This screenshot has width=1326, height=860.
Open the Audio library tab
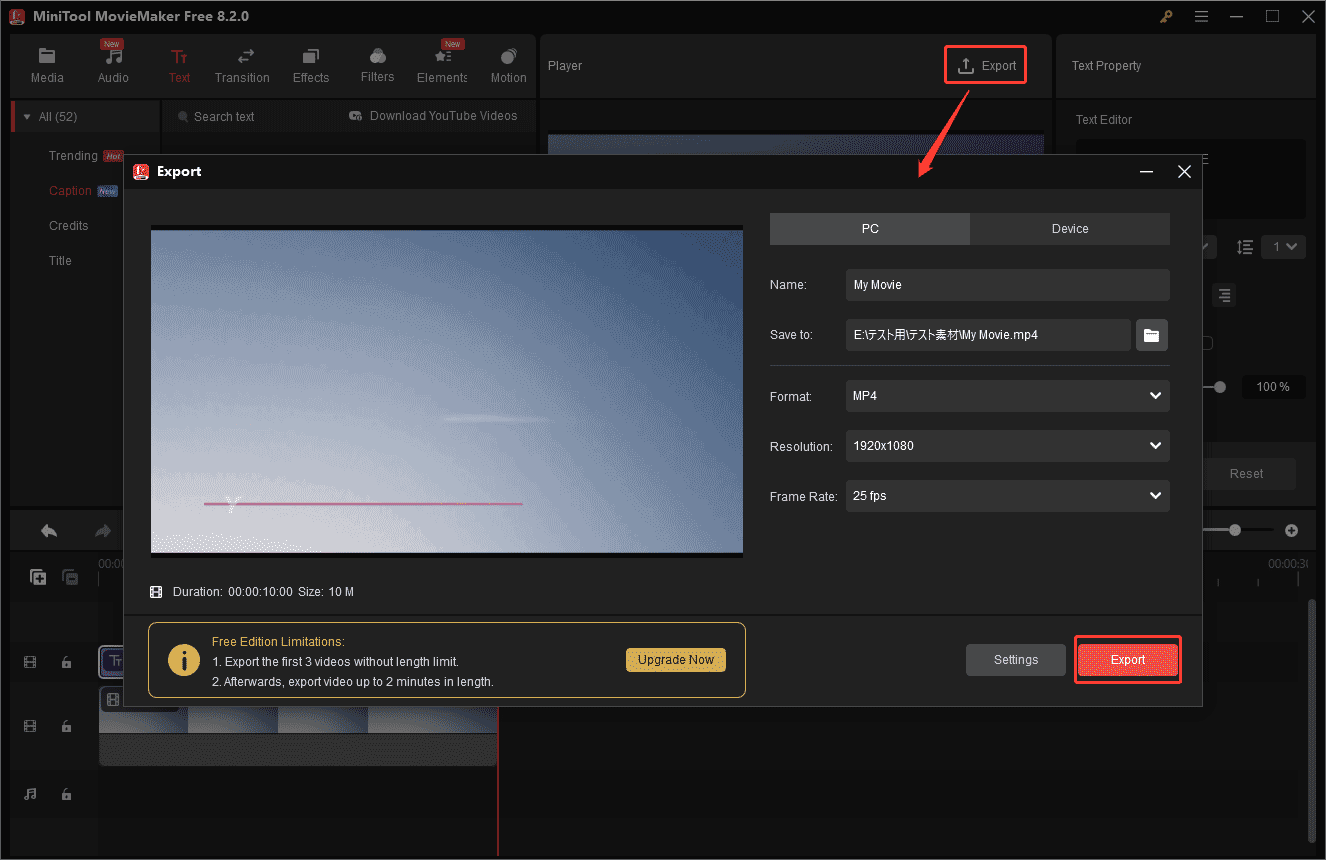(113, 66)
